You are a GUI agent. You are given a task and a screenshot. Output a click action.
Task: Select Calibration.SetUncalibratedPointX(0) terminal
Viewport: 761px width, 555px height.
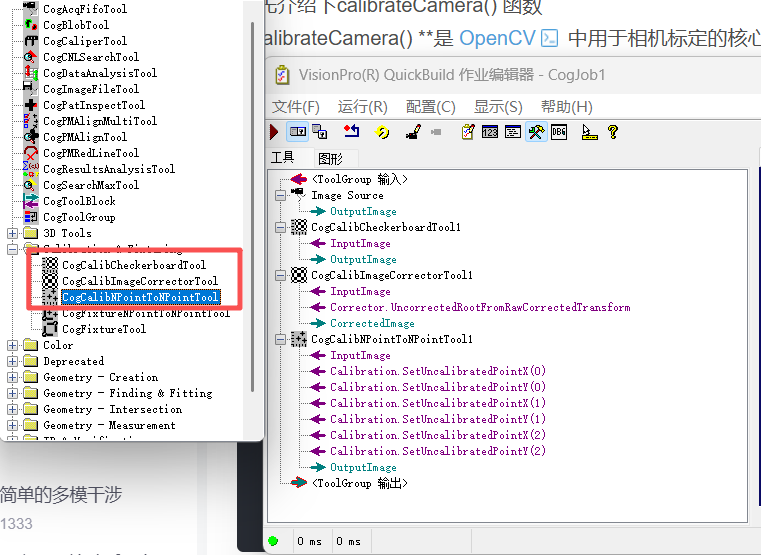point(438,371)
